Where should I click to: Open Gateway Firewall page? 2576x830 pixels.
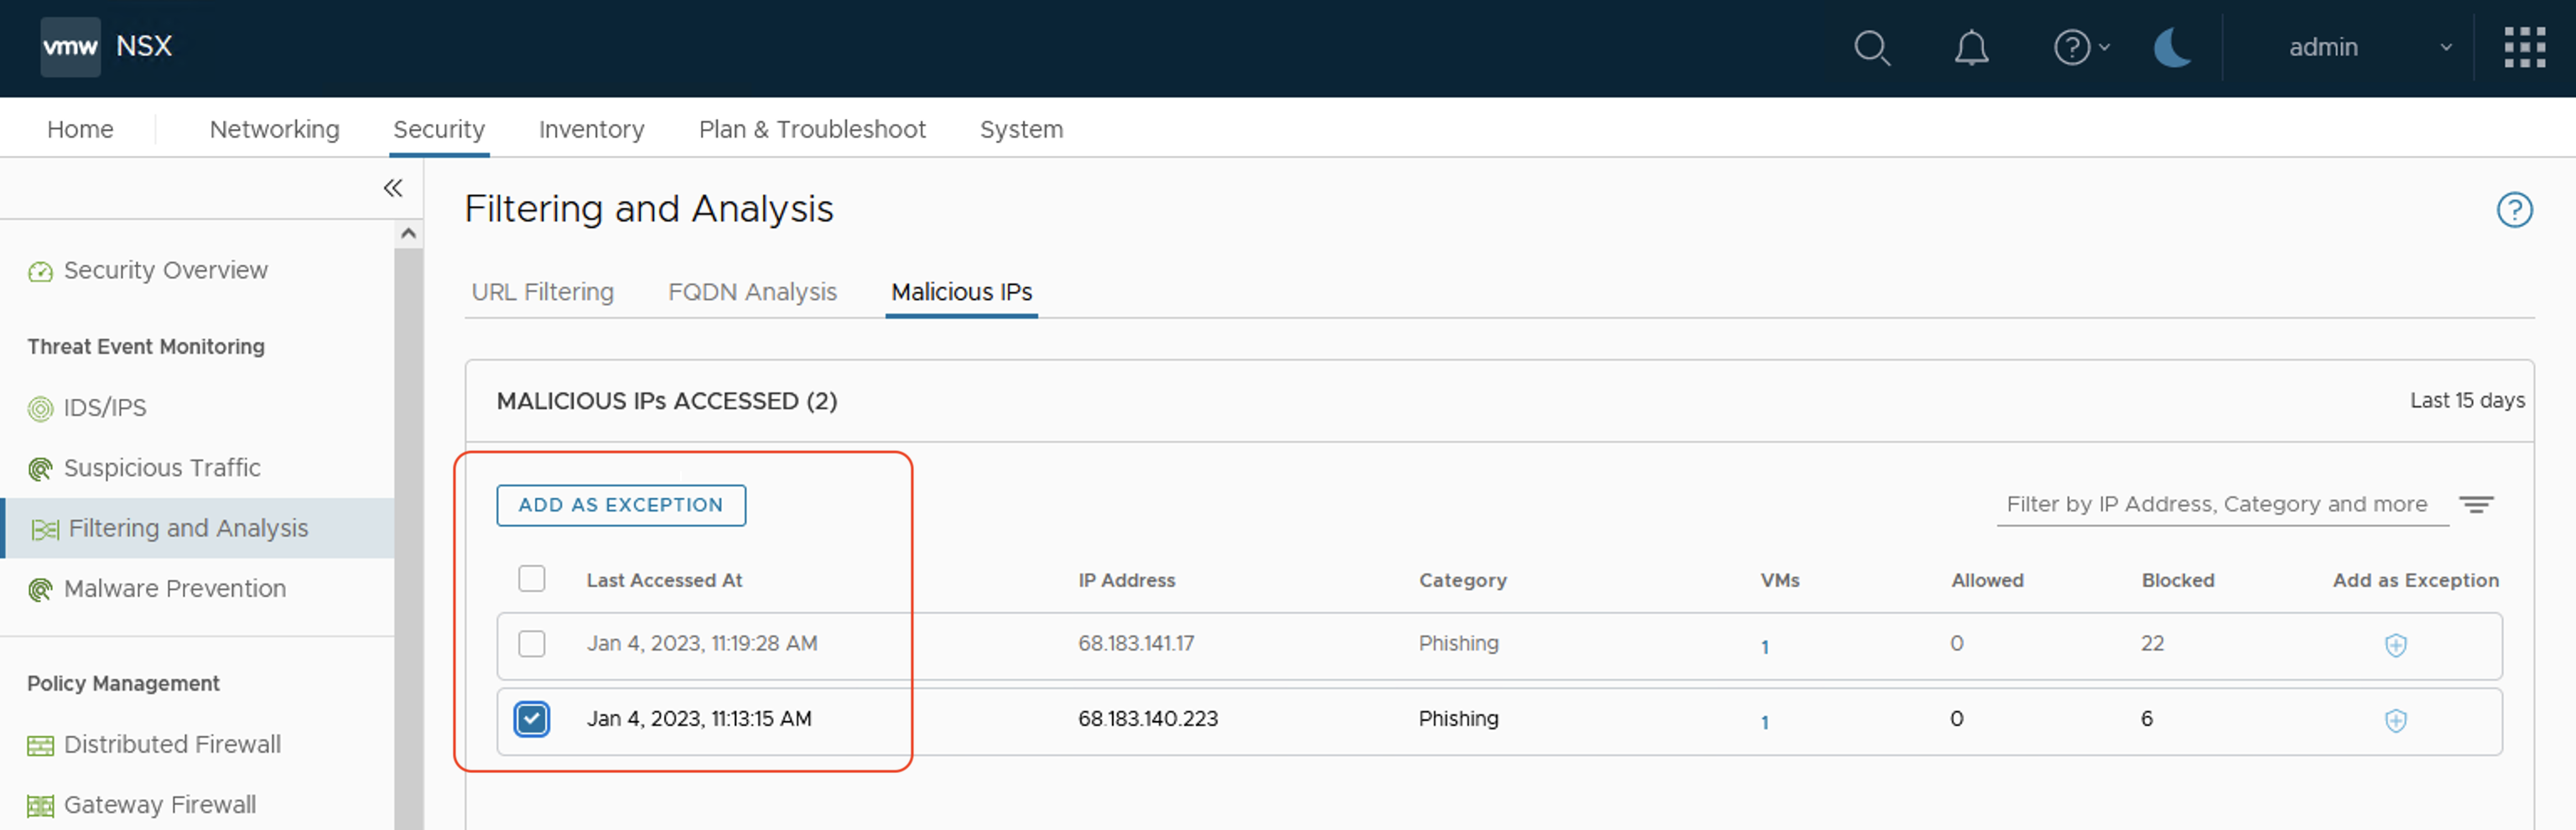160,804
